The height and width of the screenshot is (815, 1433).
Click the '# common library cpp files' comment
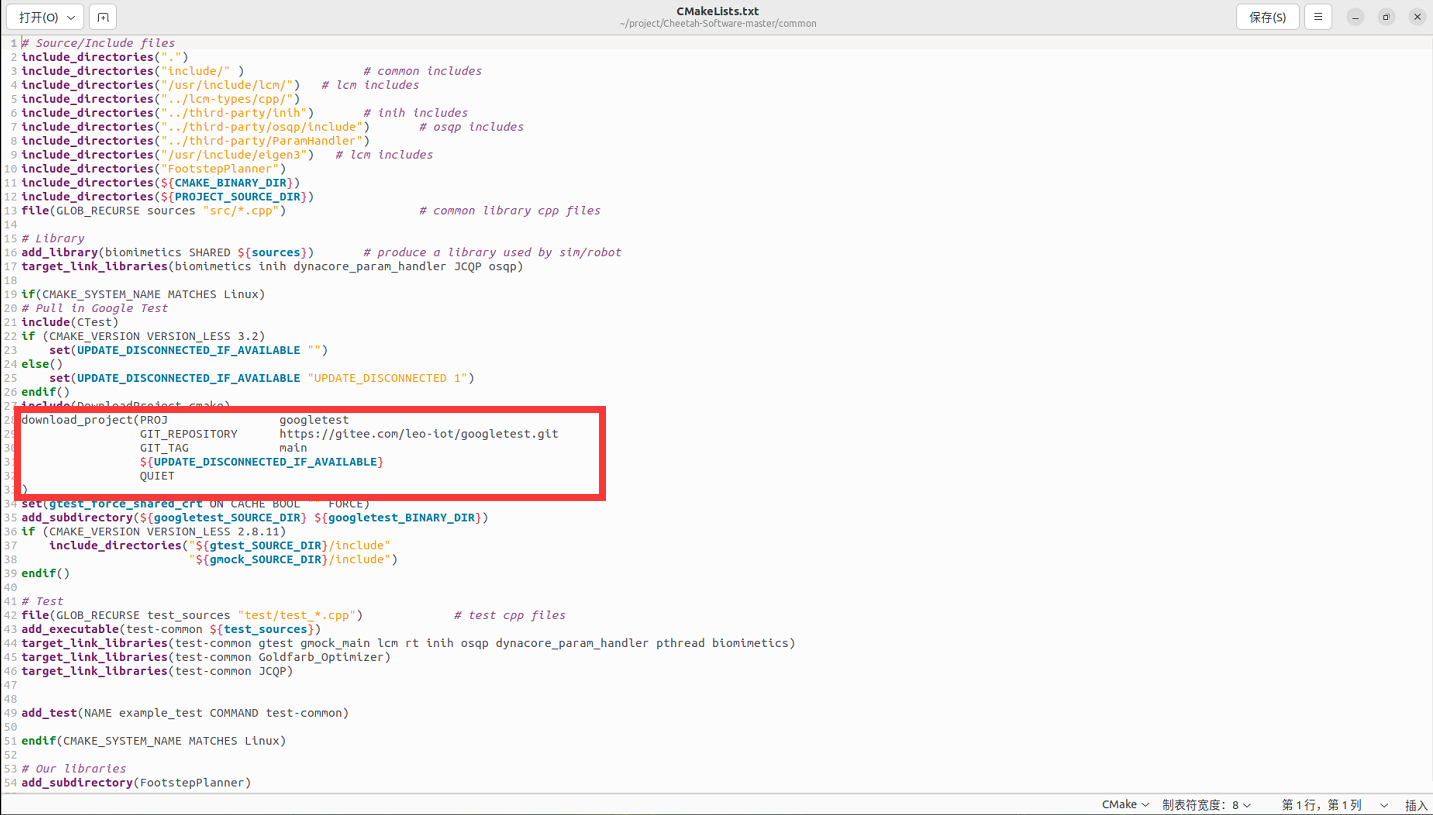click(x=510, y=211)
